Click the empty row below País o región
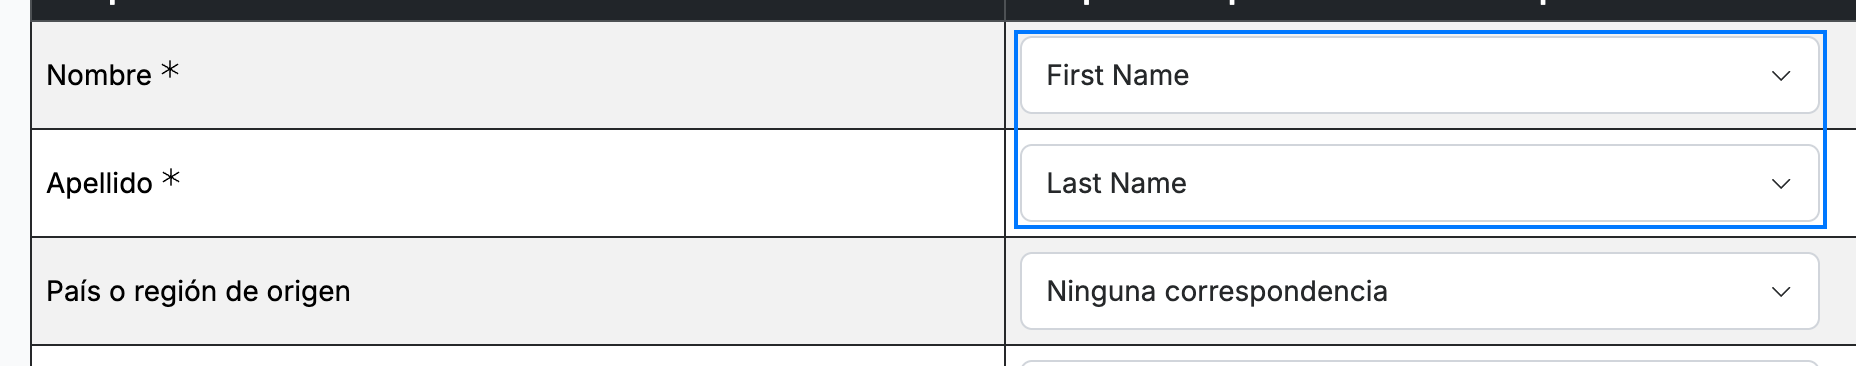This screenshot has height=366, width=1856. [518, 356]
